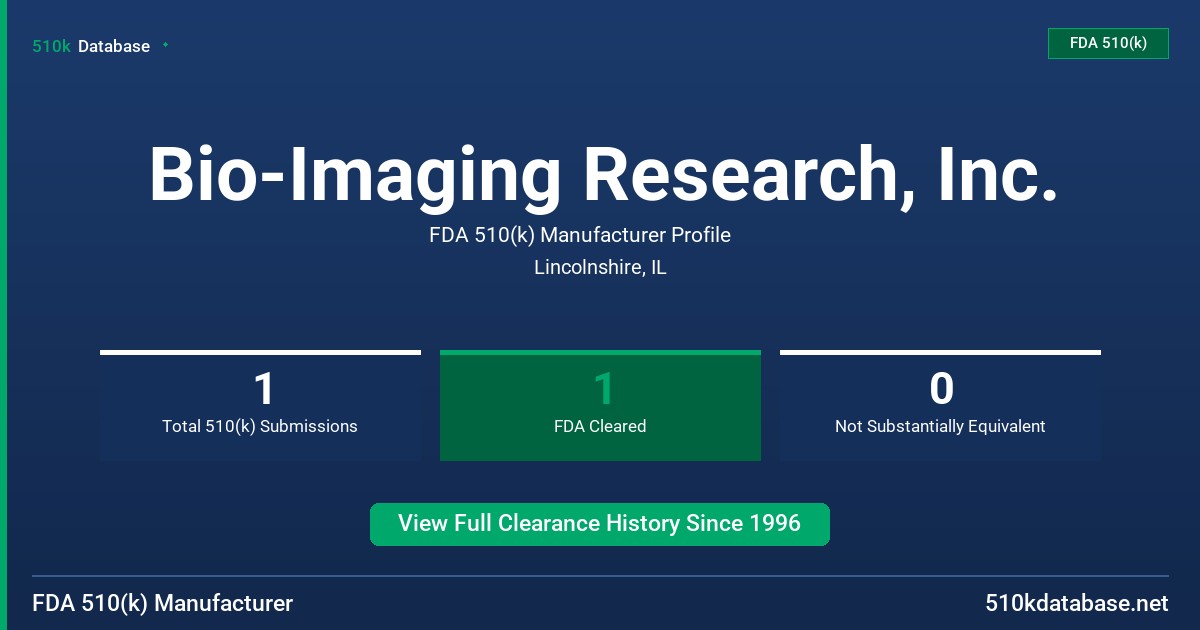Click the 510k Database logo text

tap(91, 46)
